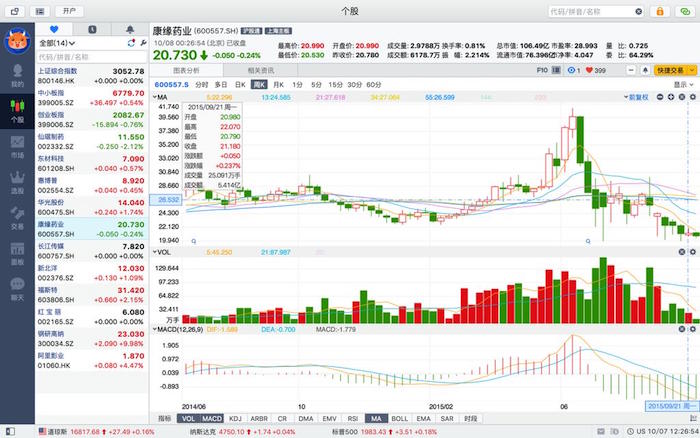The width and height of the screenshot is (700, 438).
Task: Collapse the VOL panel chevron
Action: click(154, 252)
